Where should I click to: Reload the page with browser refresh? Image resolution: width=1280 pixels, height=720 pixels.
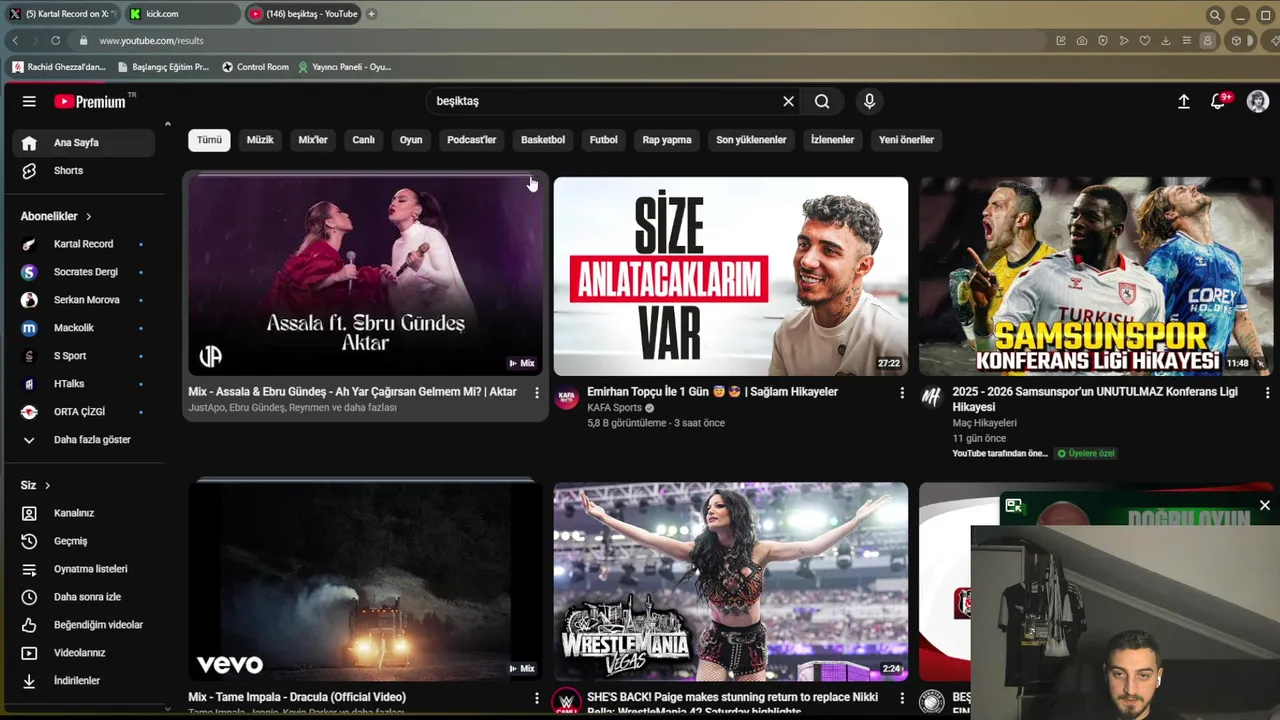[x=56, y=41]
